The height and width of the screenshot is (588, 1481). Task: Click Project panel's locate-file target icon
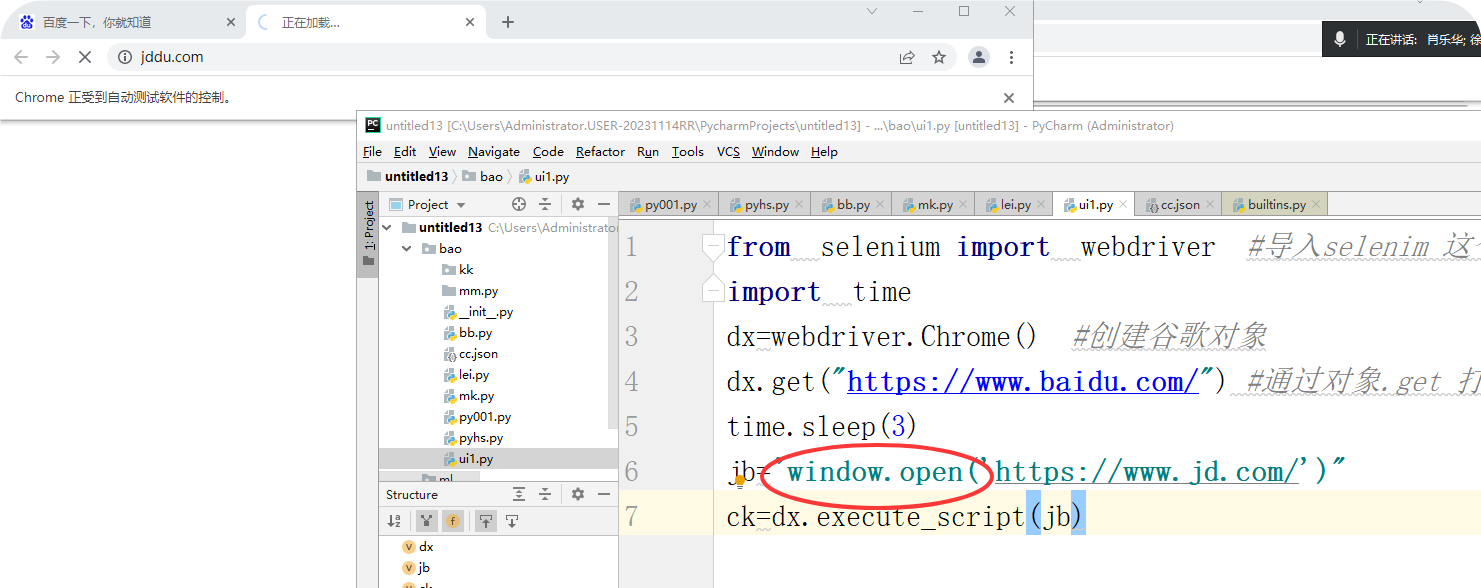pos(518,204)
